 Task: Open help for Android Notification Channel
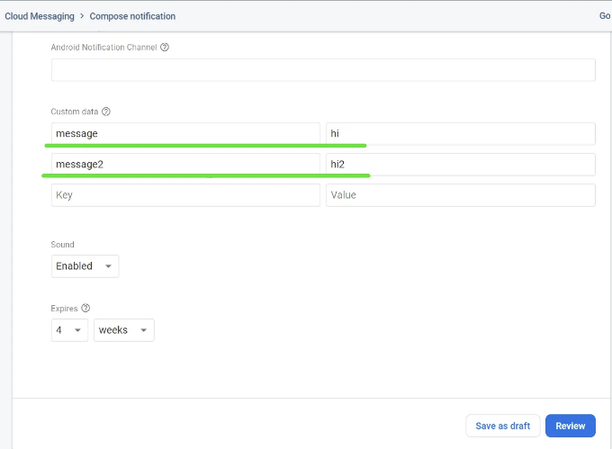click(165, 47)
